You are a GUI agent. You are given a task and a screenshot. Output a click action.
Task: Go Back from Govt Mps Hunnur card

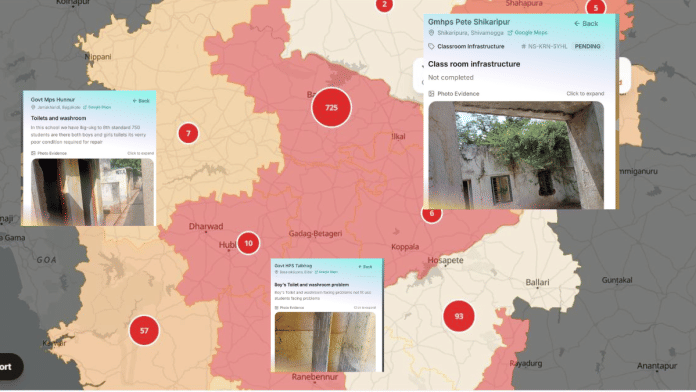(141, 101)
